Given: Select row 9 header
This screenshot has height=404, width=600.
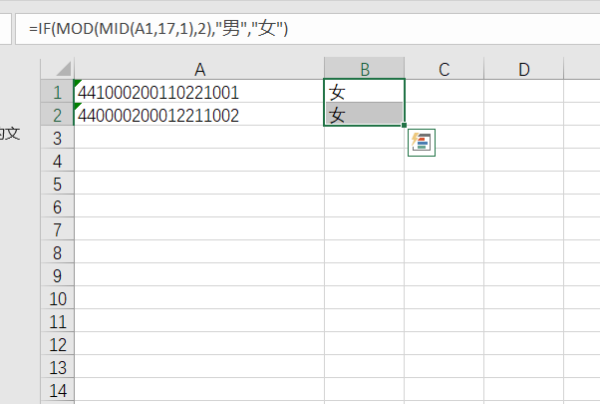Looking at the screenshot, I should click(57, 275).
